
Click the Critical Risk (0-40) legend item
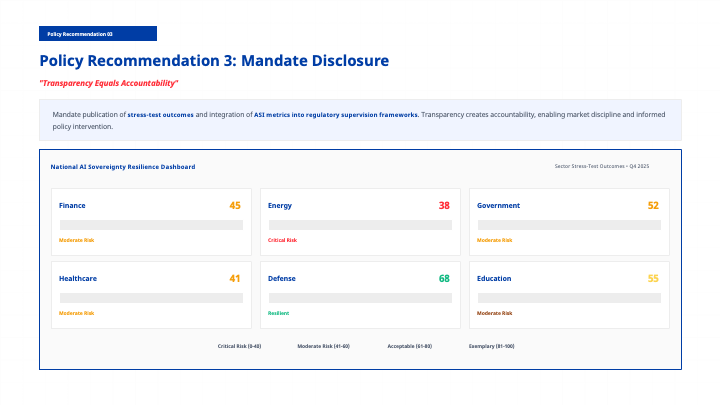239,346
